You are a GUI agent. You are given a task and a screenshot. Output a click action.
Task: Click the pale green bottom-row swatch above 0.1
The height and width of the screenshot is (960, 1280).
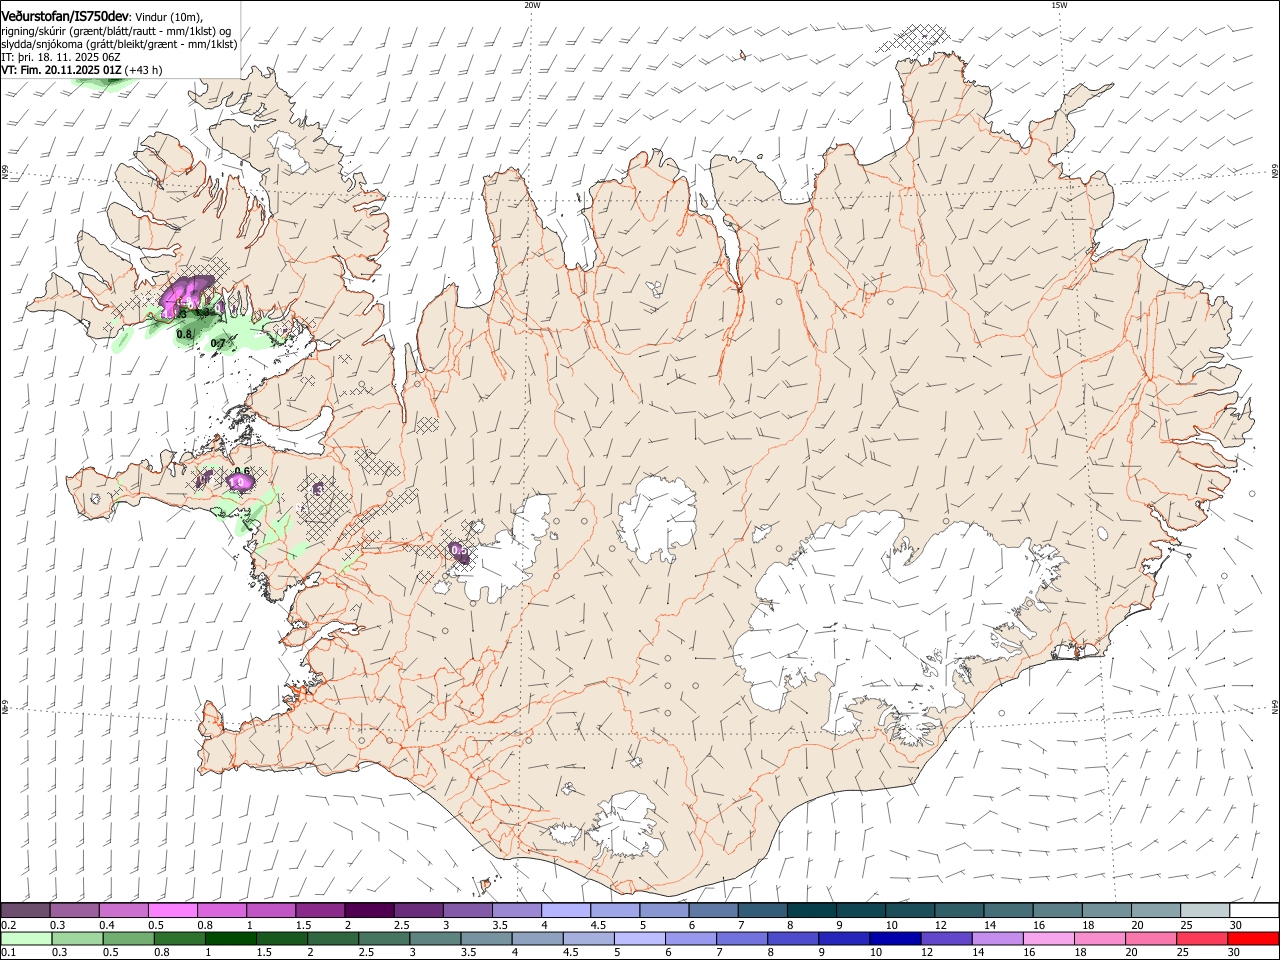click(27, 938)
